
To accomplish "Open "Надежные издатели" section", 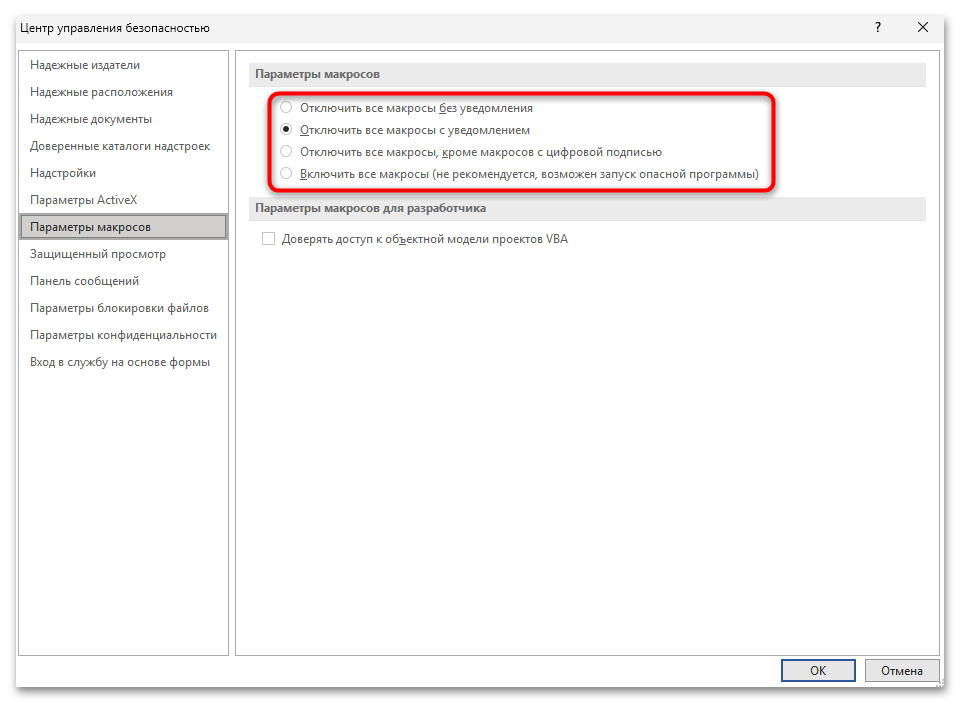I will 124,65.
